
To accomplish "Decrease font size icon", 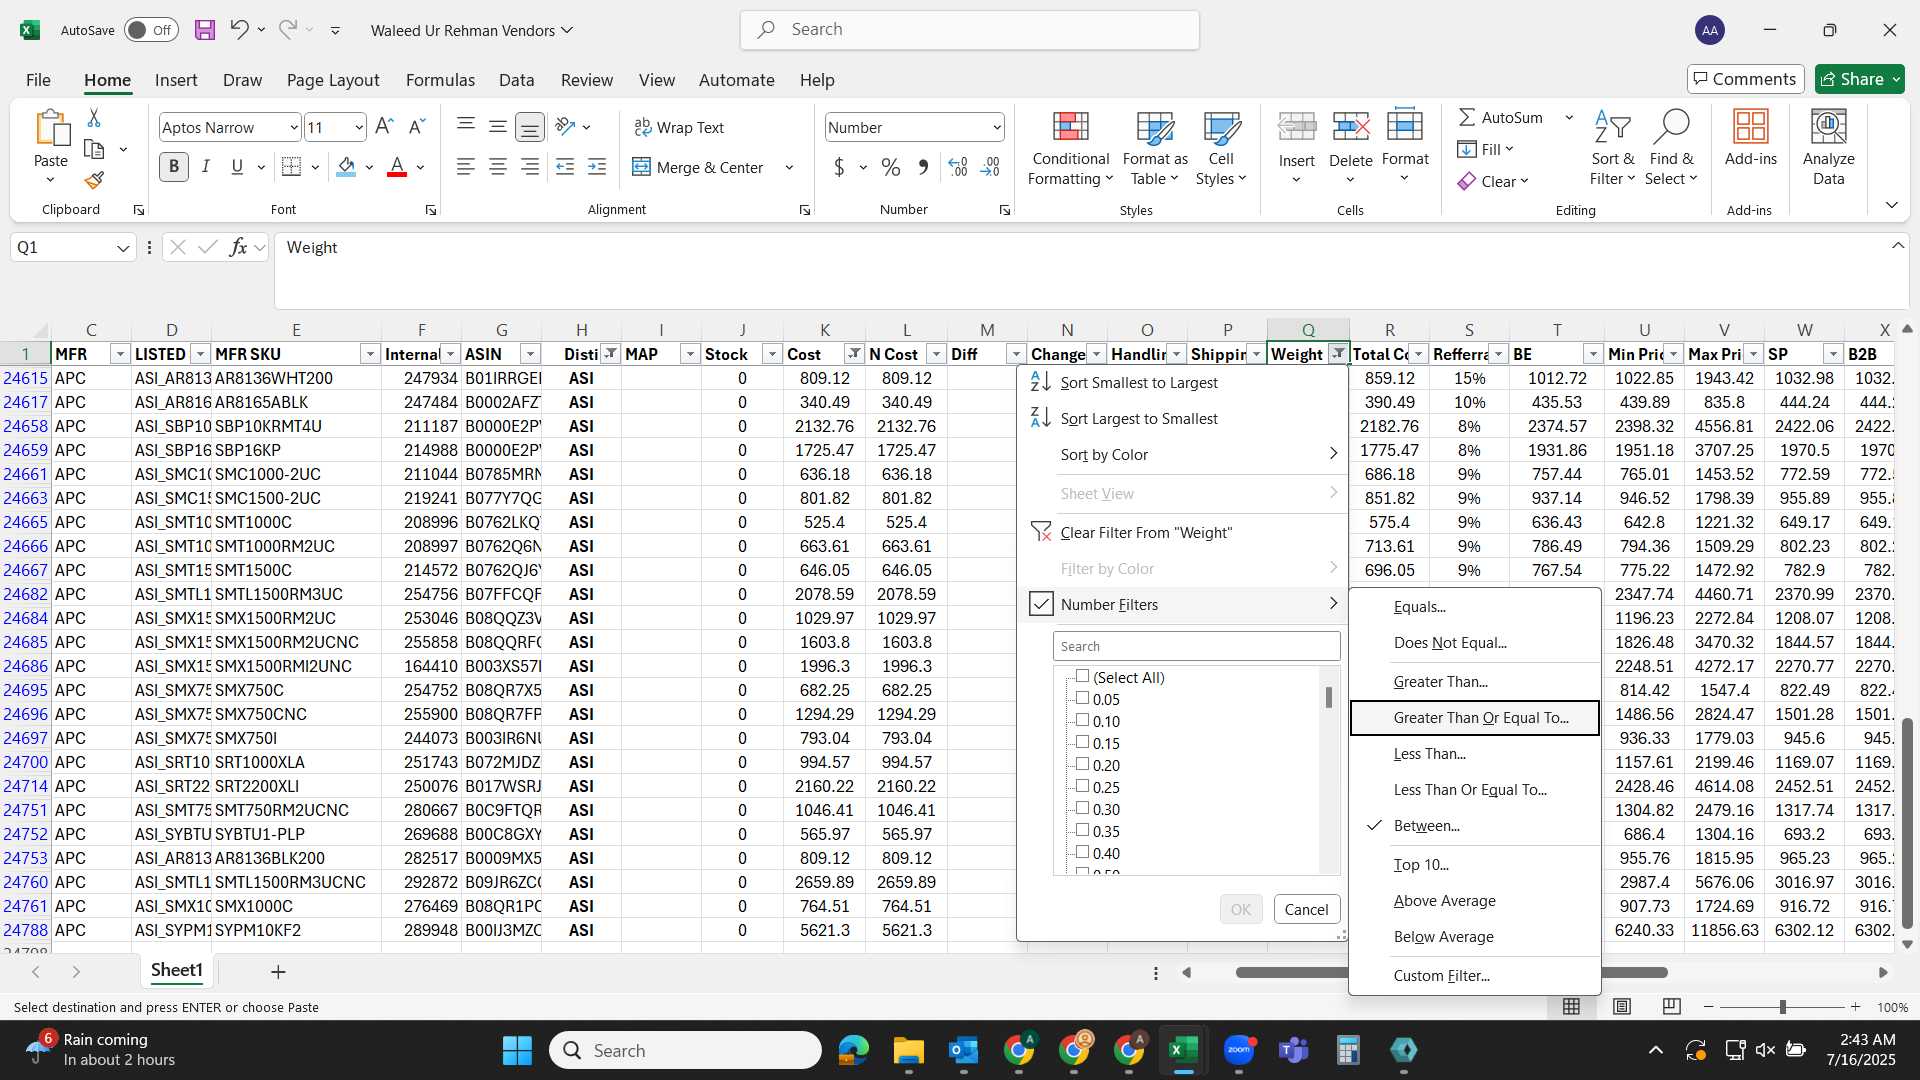I will [418, 127].
